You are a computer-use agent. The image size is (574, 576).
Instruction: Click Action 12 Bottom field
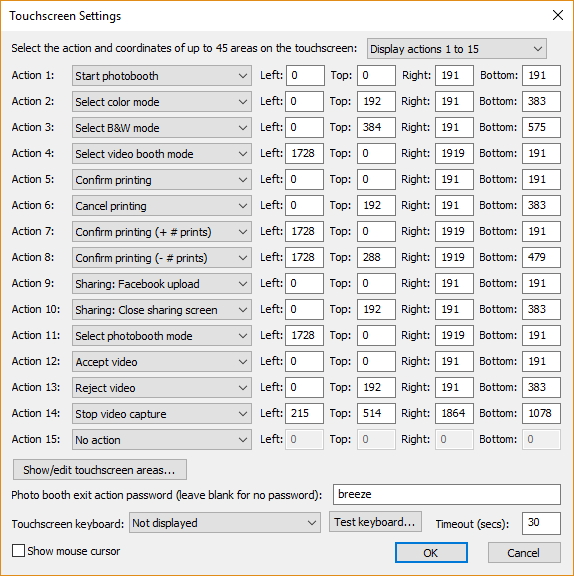(541, 361)
